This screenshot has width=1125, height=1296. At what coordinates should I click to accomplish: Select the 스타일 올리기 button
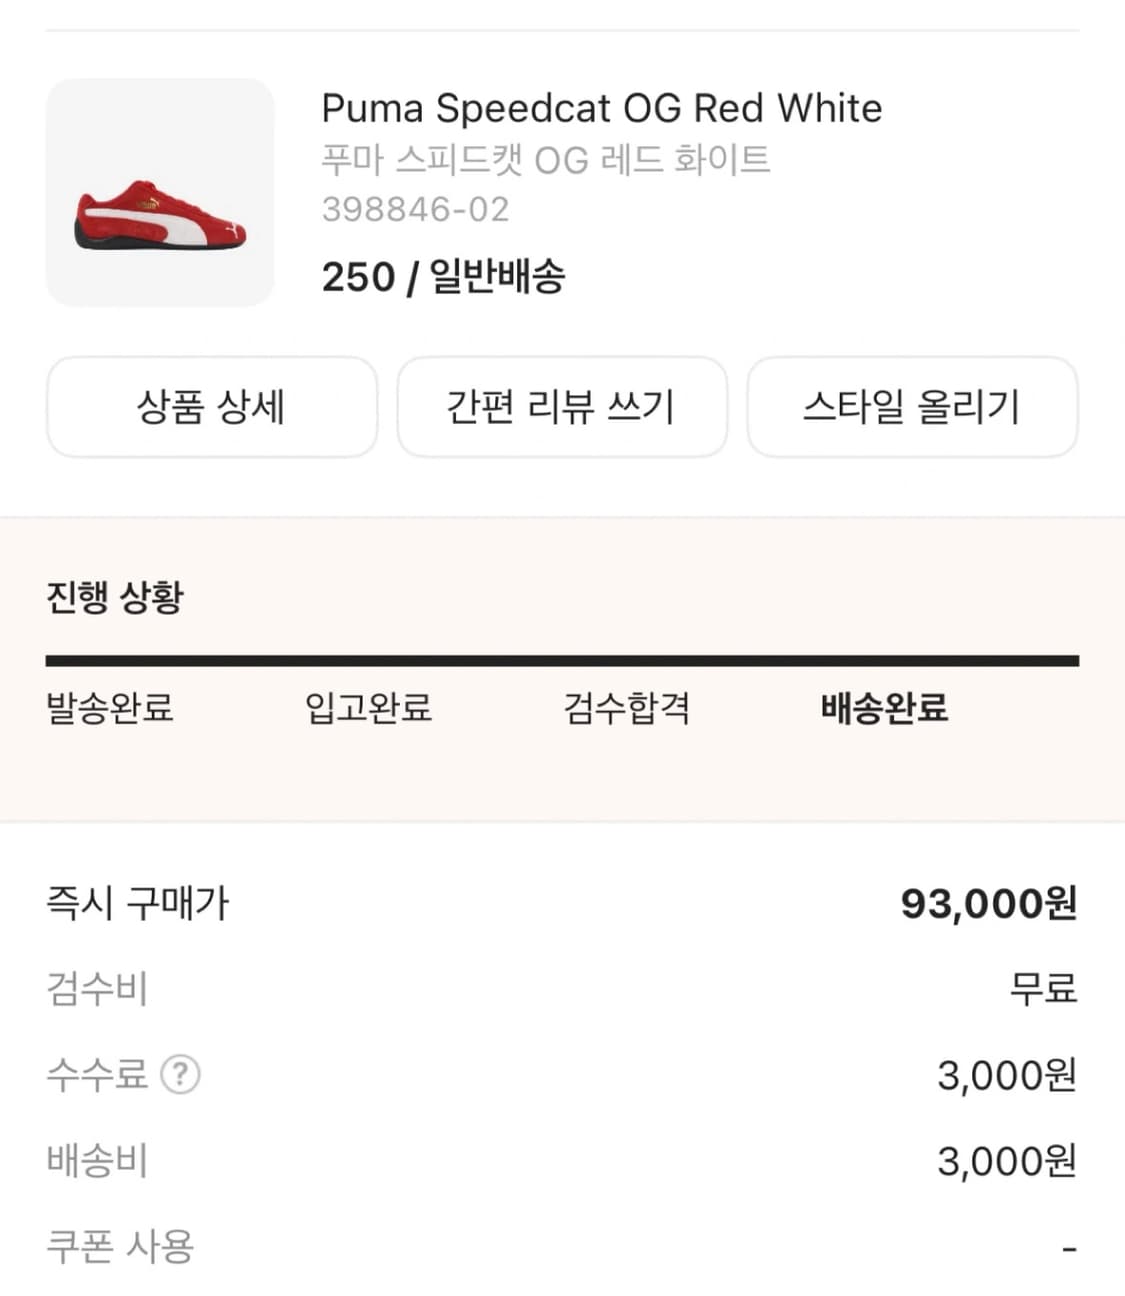click(912, 407)
